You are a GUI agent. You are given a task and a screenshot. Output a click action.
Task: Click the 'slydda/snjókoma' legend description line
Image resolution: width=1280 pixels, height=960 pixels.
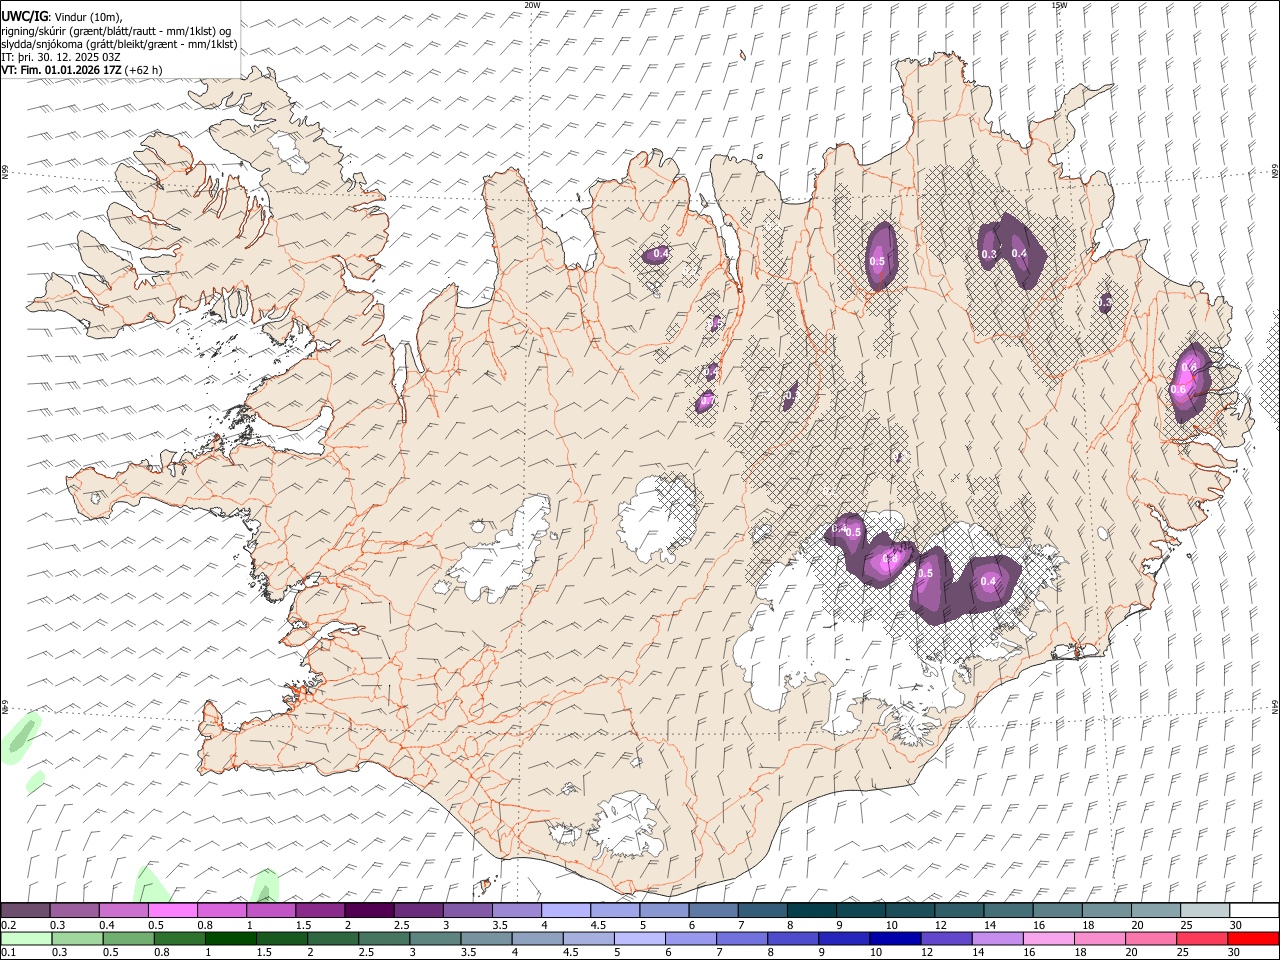[119, 44]
